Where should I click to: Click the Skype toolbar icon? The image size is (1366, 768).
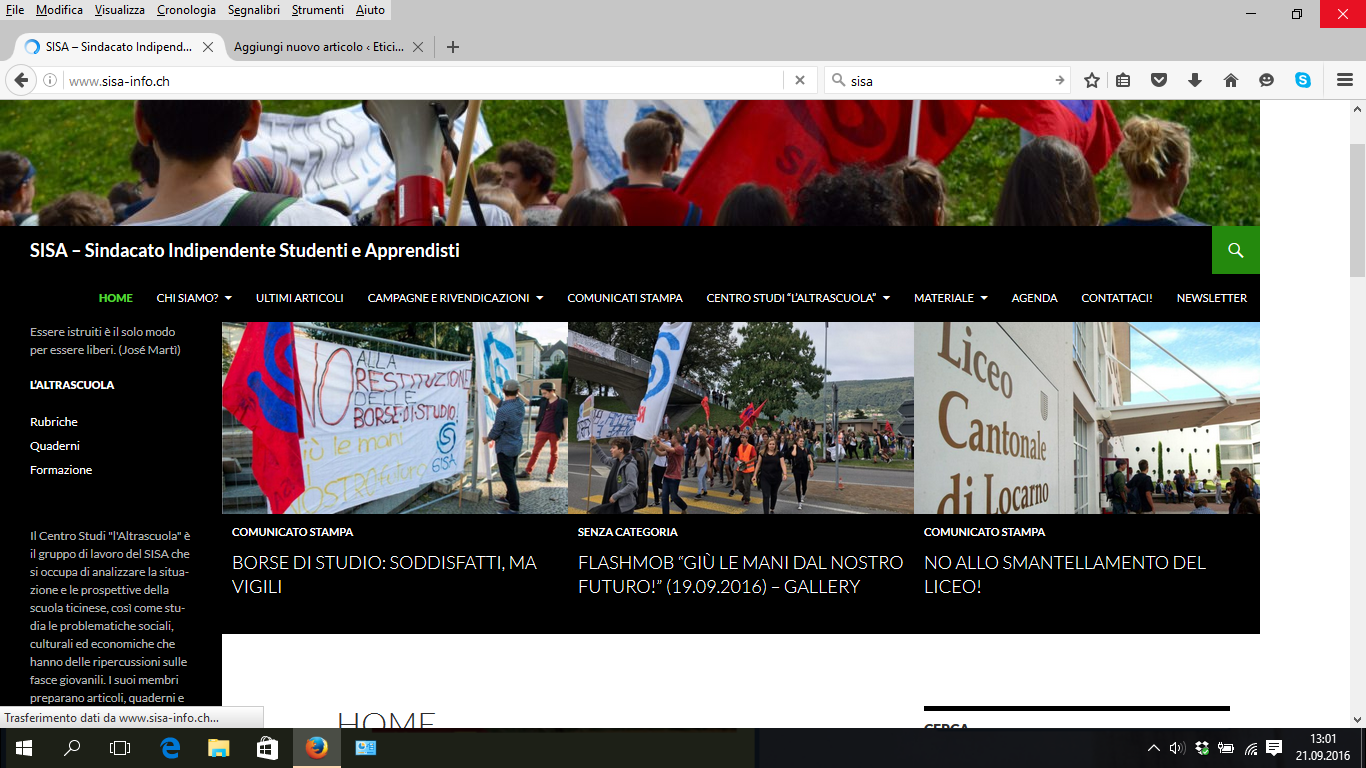(1303, 81)
